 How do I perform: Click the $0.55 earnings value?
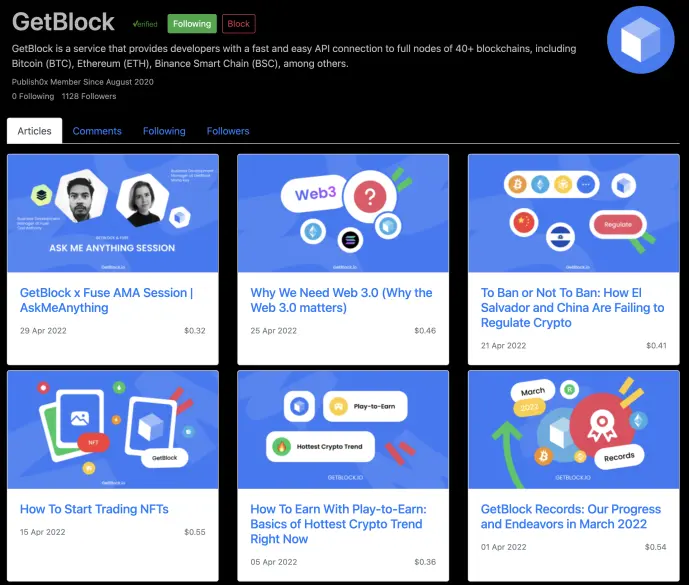coord(195,532)
